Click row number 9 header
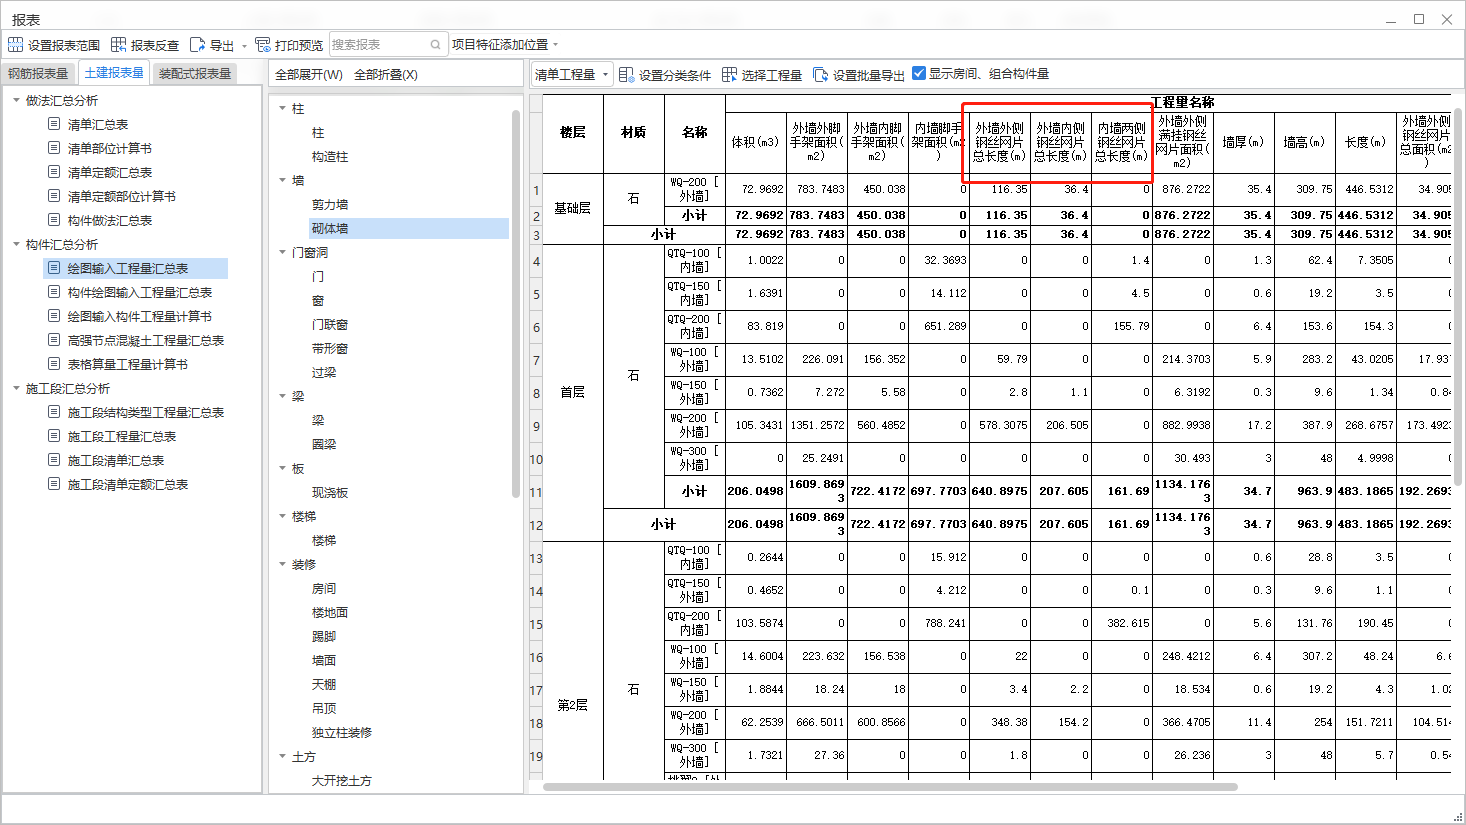This screenshot has height=825, width=1466. [536, 426]
